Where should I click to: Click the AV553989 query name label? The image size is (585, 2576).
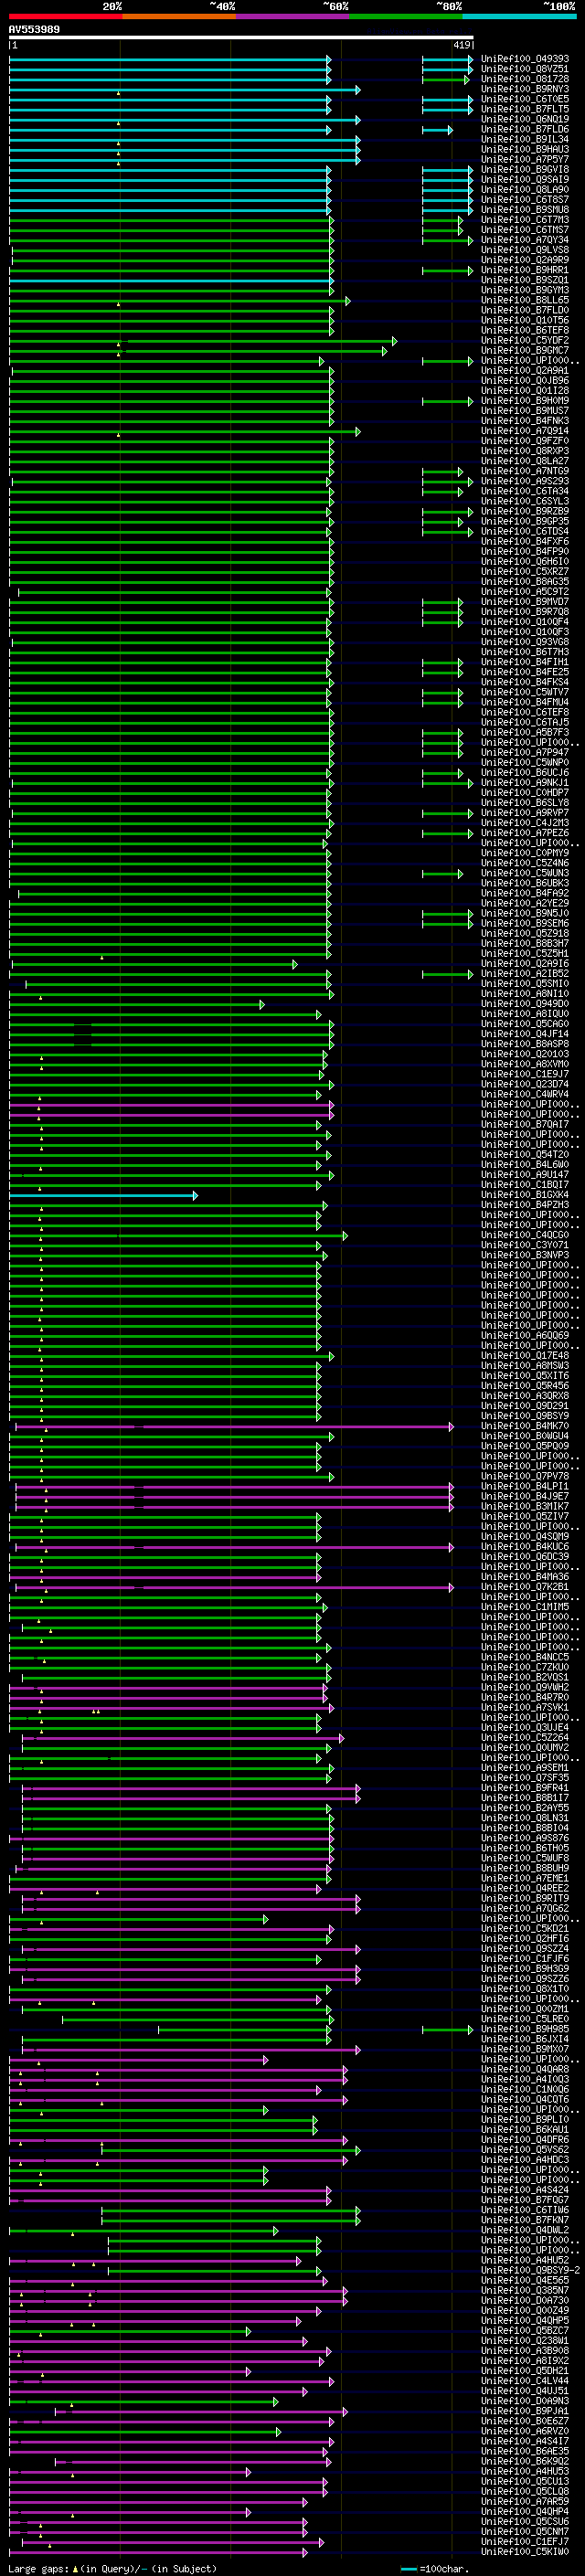pyautogui.click(x=34, y=29)
